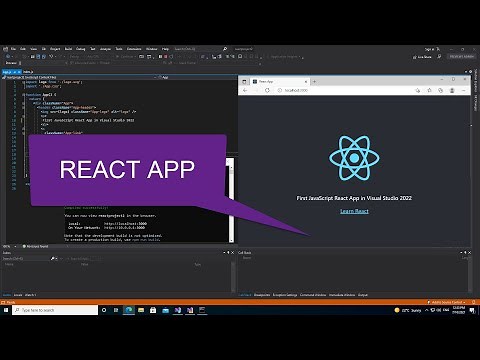The height and width of the screenshot is (360, 480).
Task: Click the Edge favorites star icon
Action: pos(429,90)
